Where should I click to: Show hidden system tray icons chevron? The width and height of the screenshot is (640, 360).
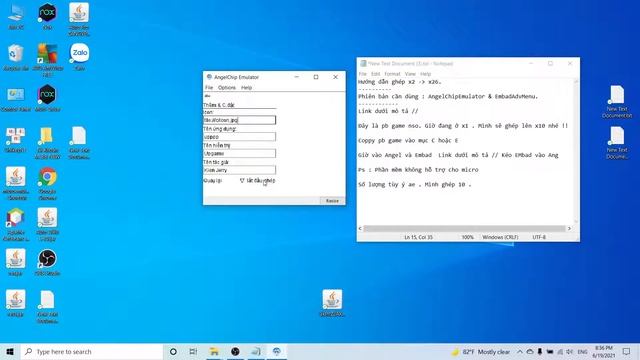(520, 351)
